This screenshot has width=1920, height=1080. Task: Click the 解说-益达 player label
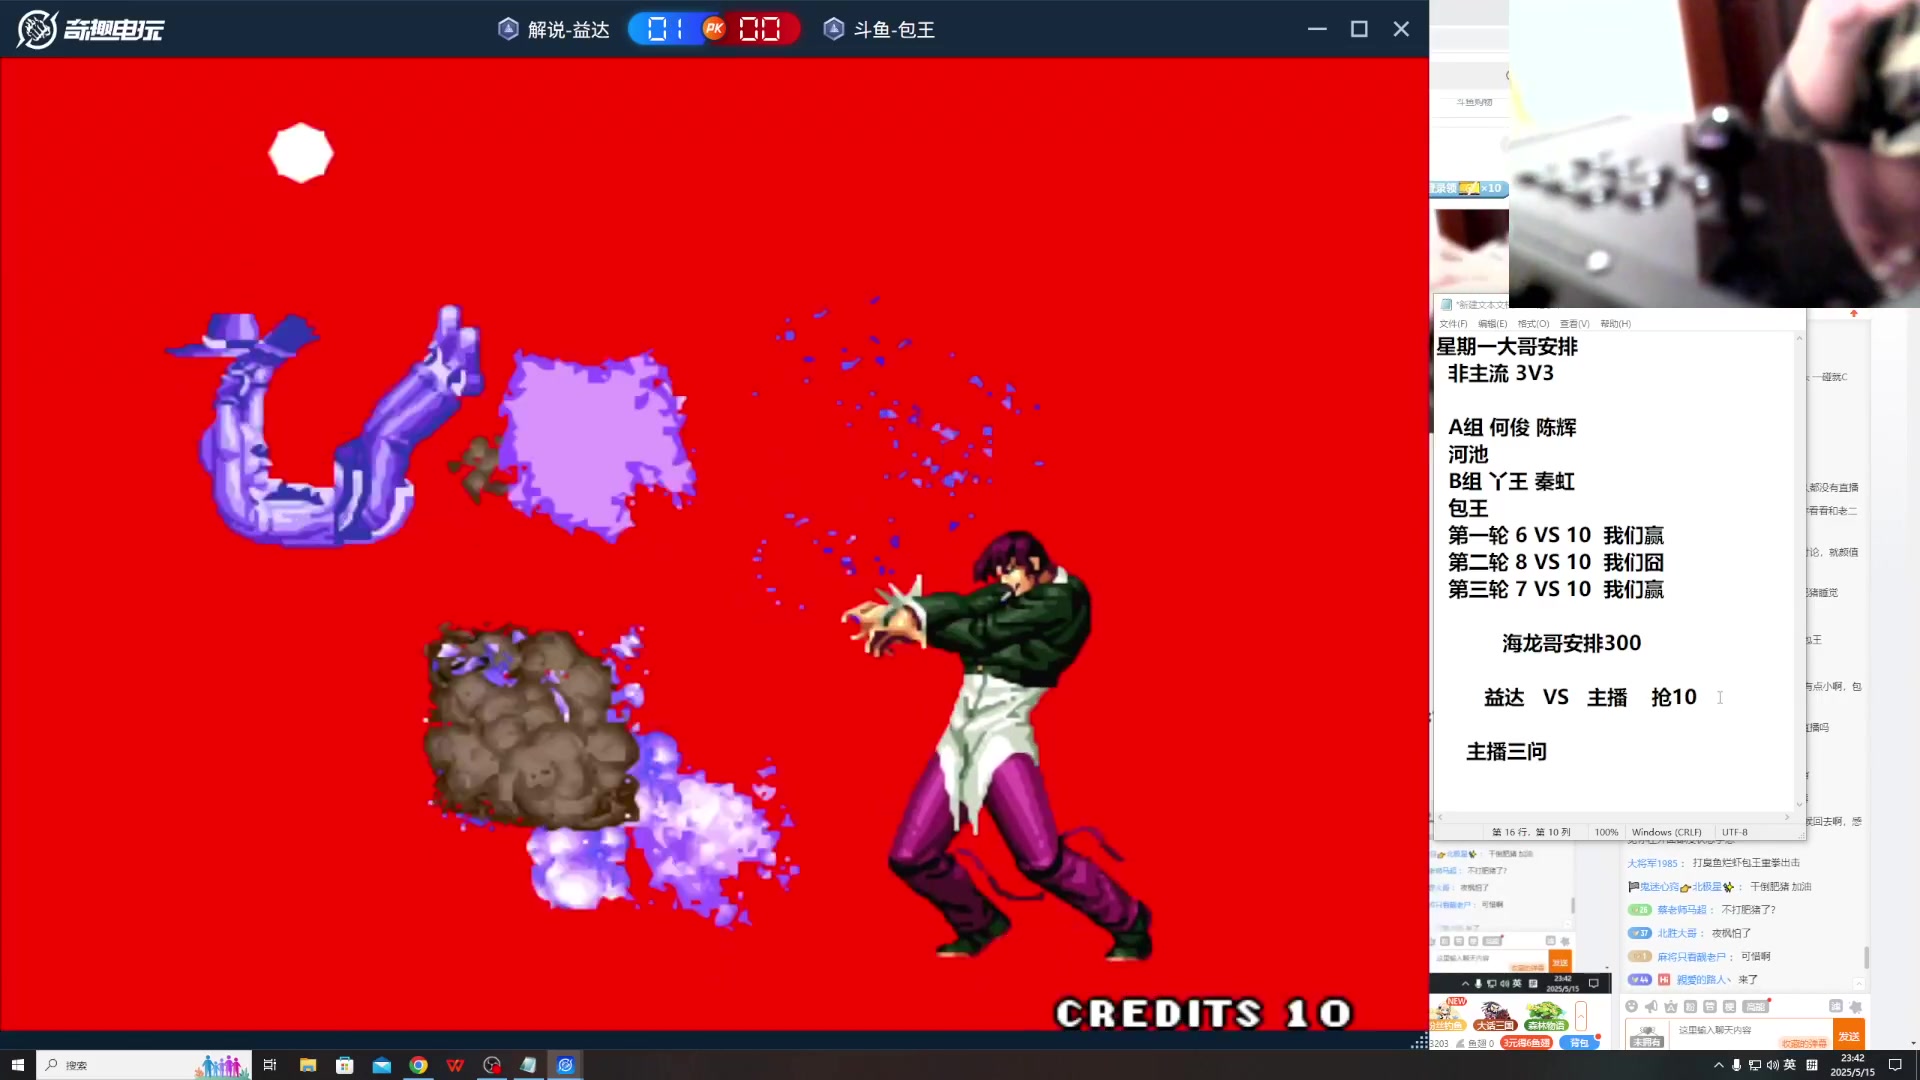[555, 30]
